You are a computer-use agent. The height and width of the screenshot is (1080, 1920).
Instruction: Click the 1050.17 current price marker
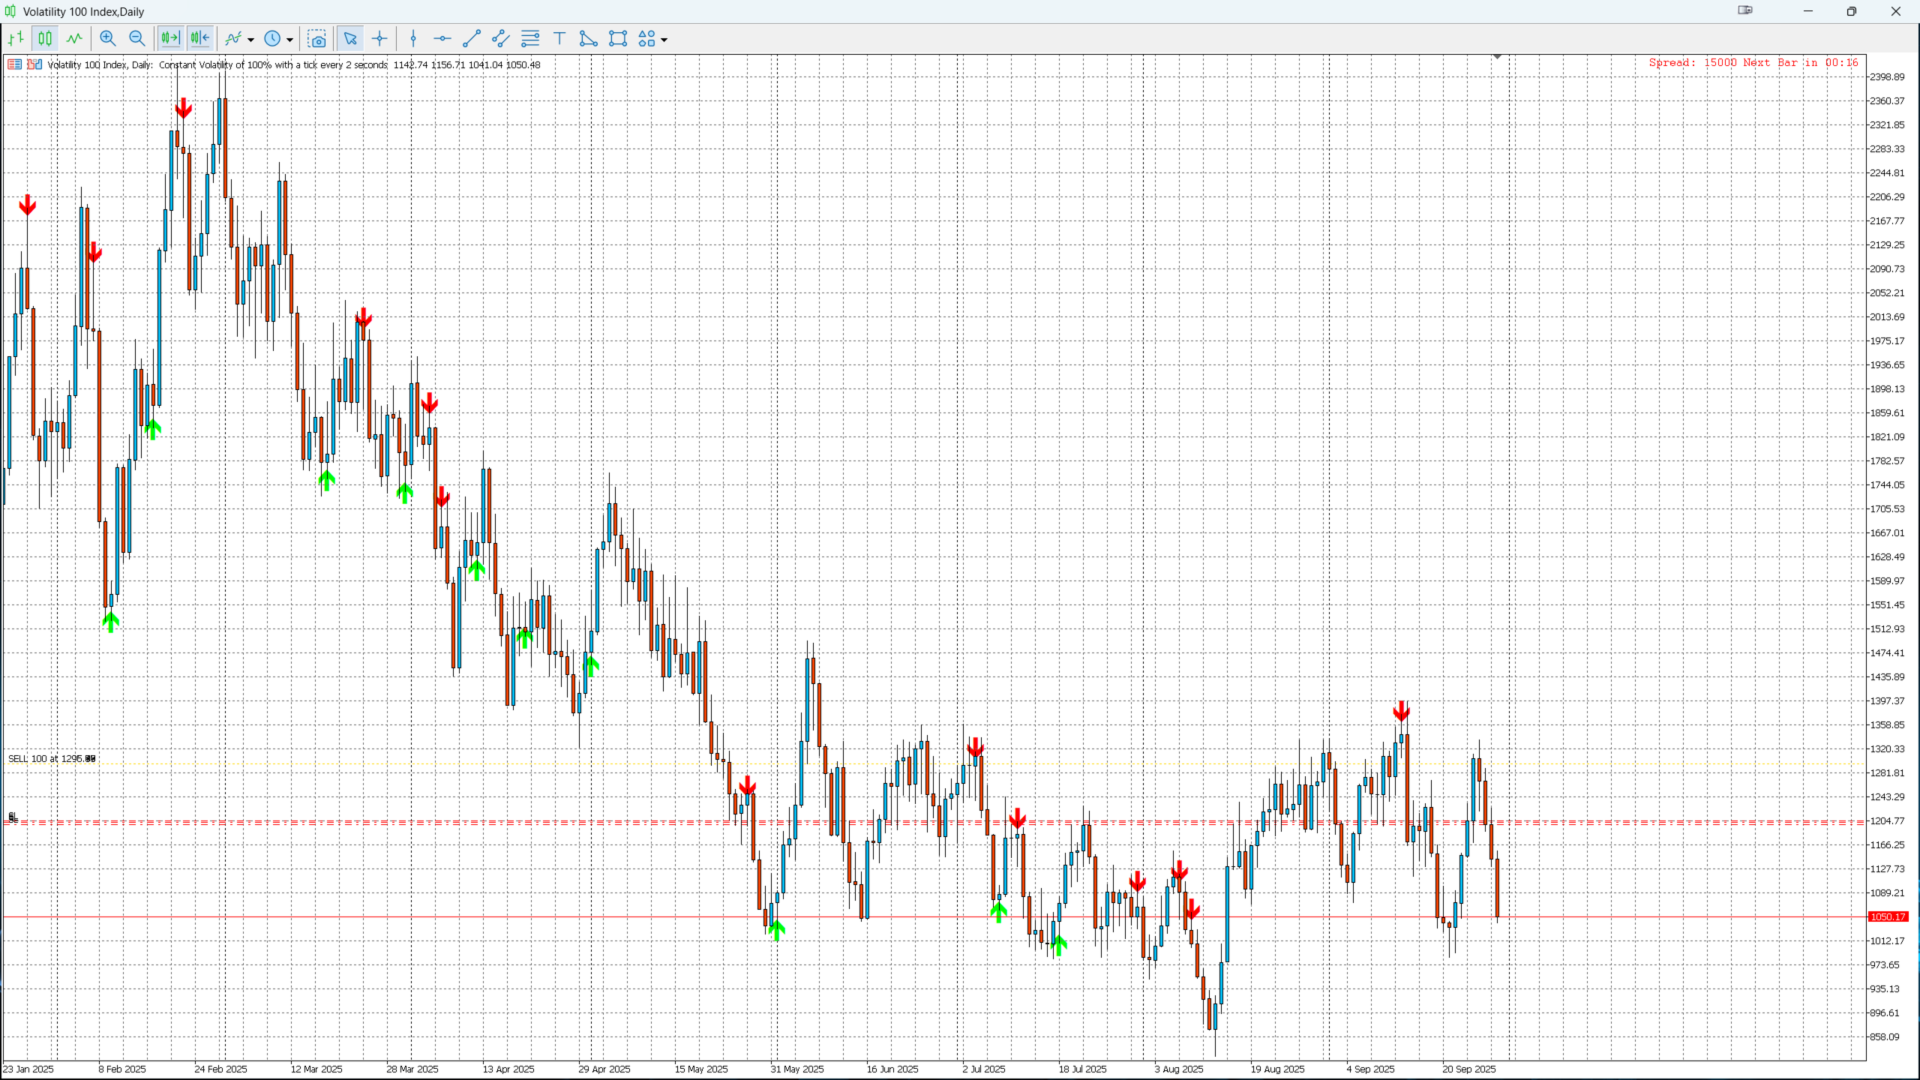pos(1888,917)
